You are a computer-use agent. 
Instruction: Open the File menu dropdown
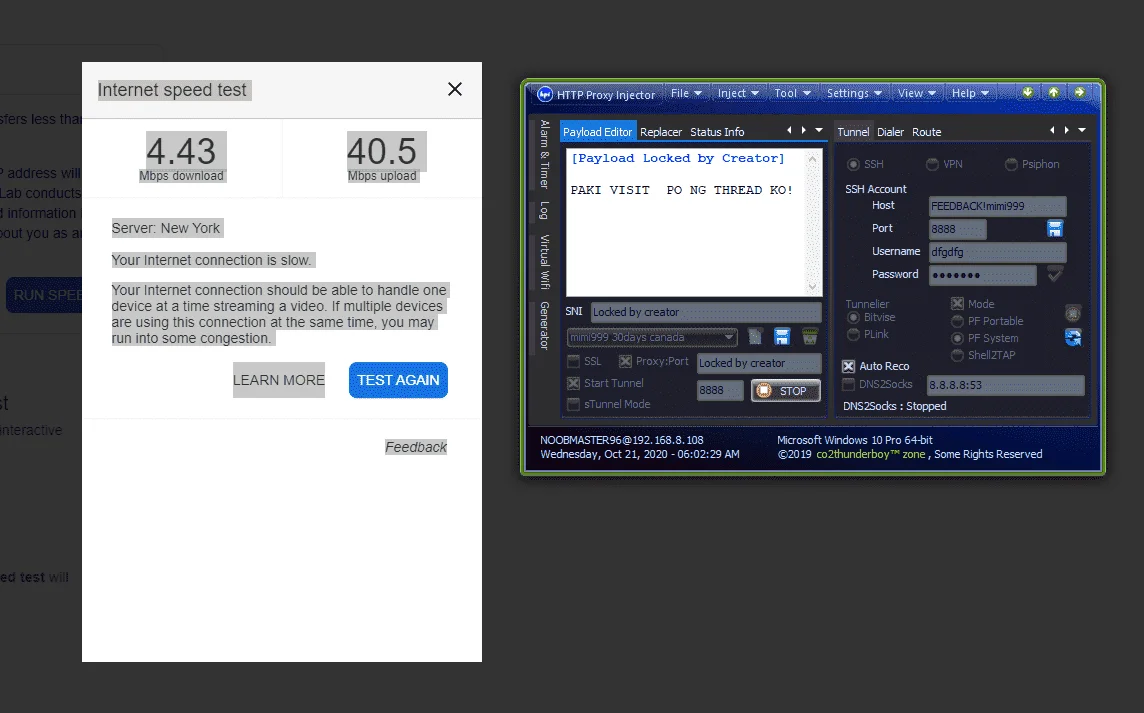[x=686, y=93]
